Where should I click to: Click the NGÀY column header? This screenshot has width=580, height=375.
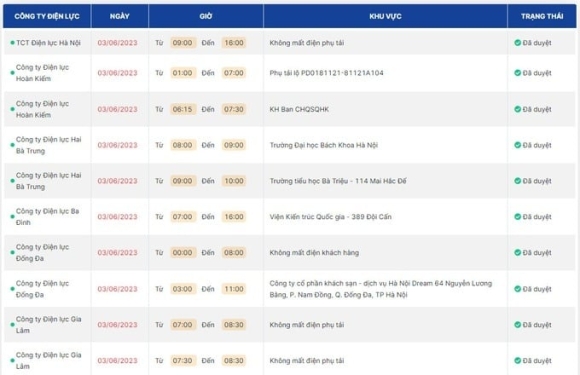(x=119, y=16)
